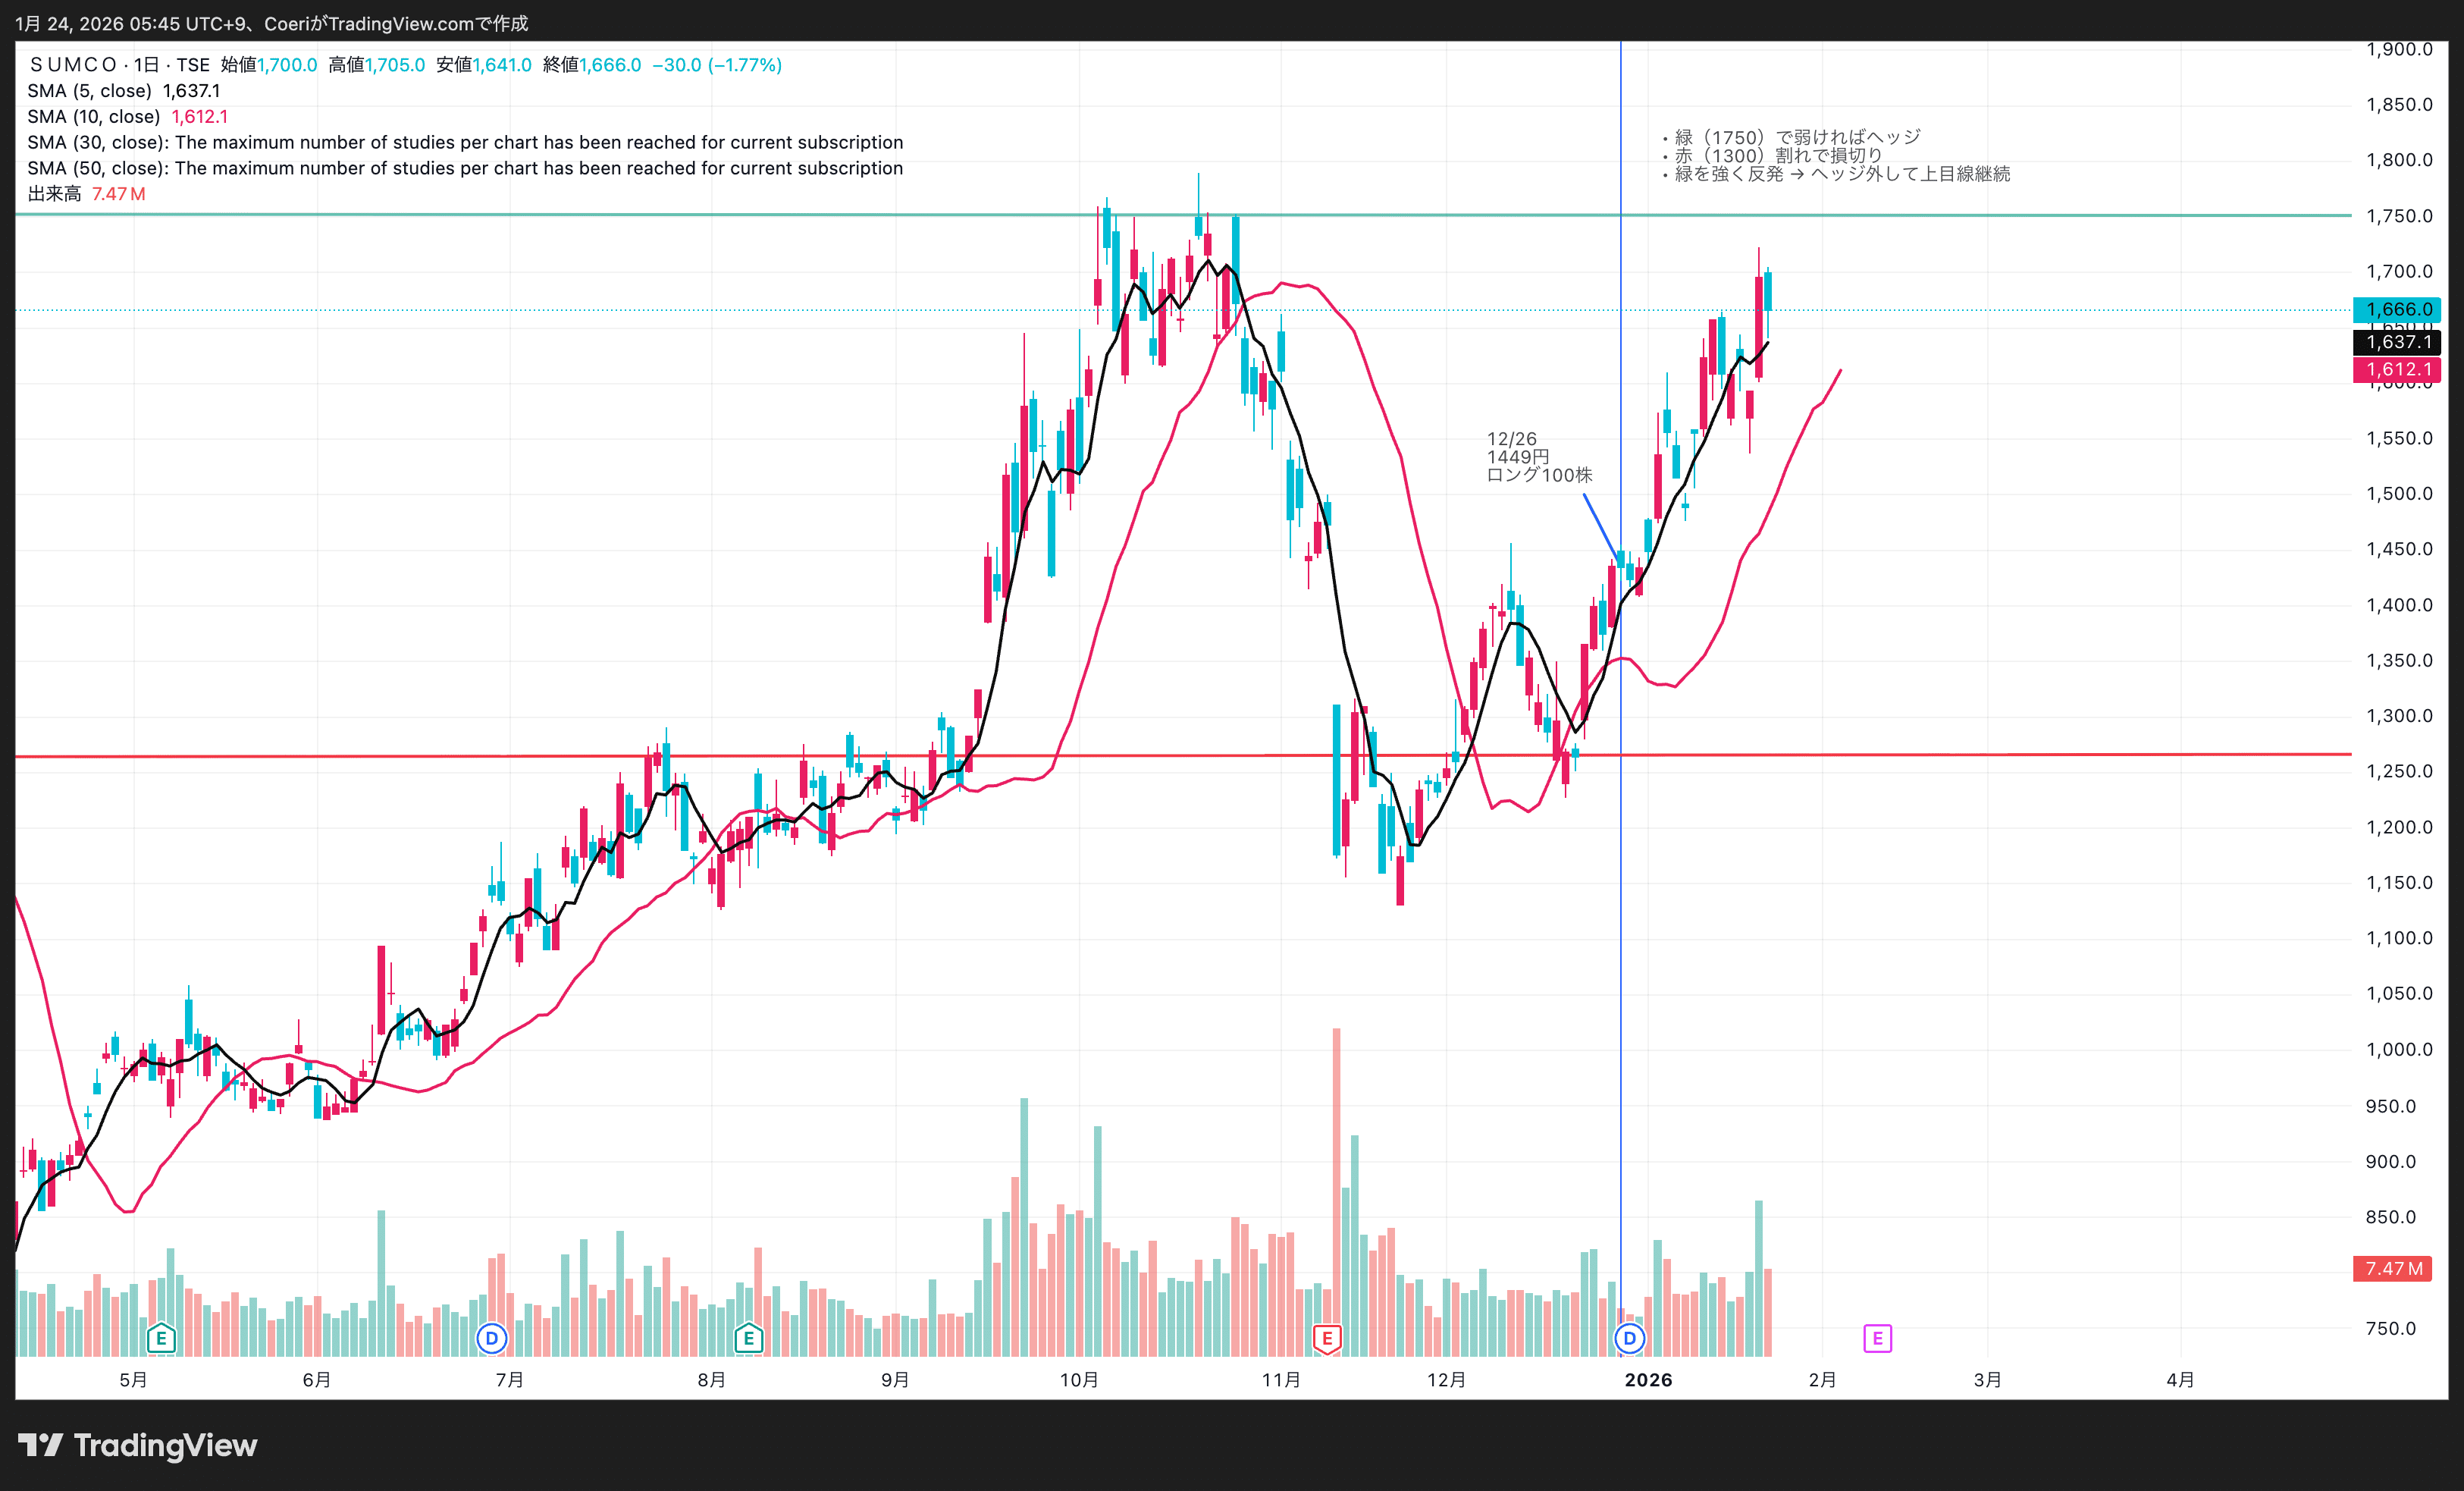
Task: Select the SMA (5, close) legend entry
Action: click(x=90, y=91)
